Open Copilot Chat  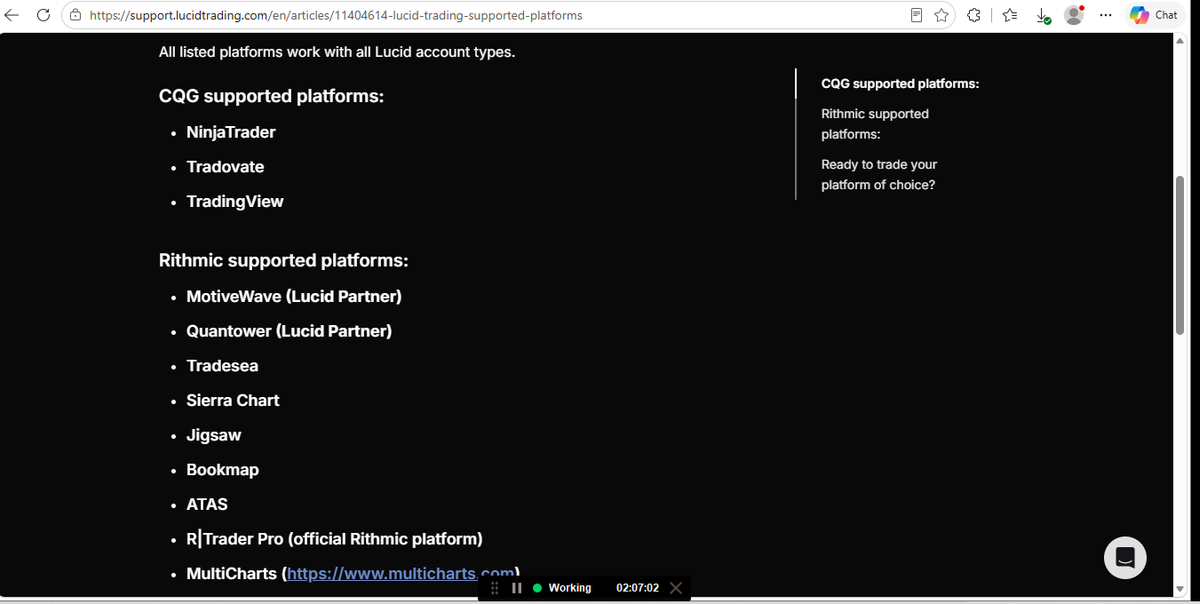pyautogui.click(x=1154, y=15)
